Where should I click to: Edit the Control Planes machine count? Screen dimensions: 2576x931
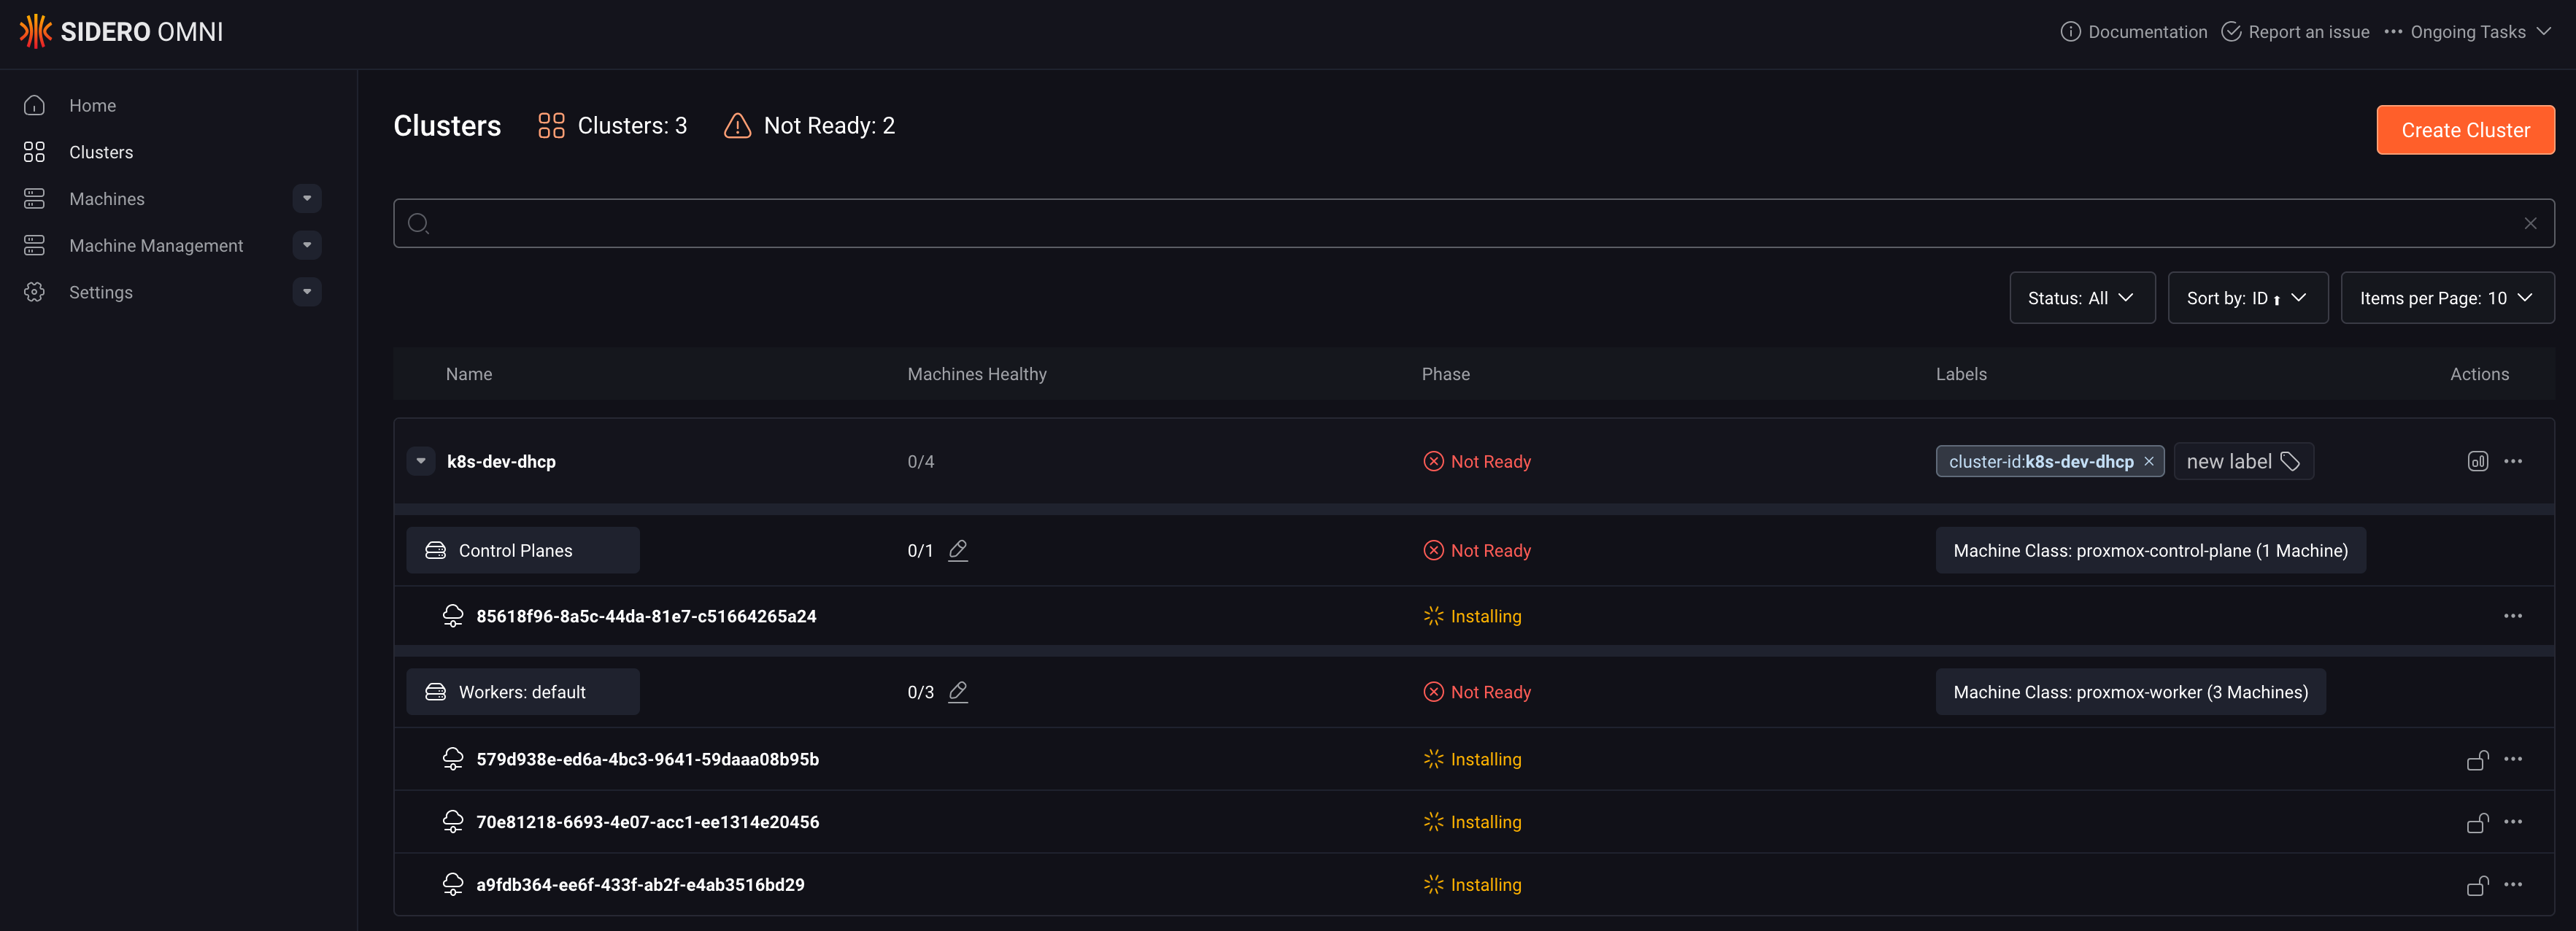click(x=958, y=549)
